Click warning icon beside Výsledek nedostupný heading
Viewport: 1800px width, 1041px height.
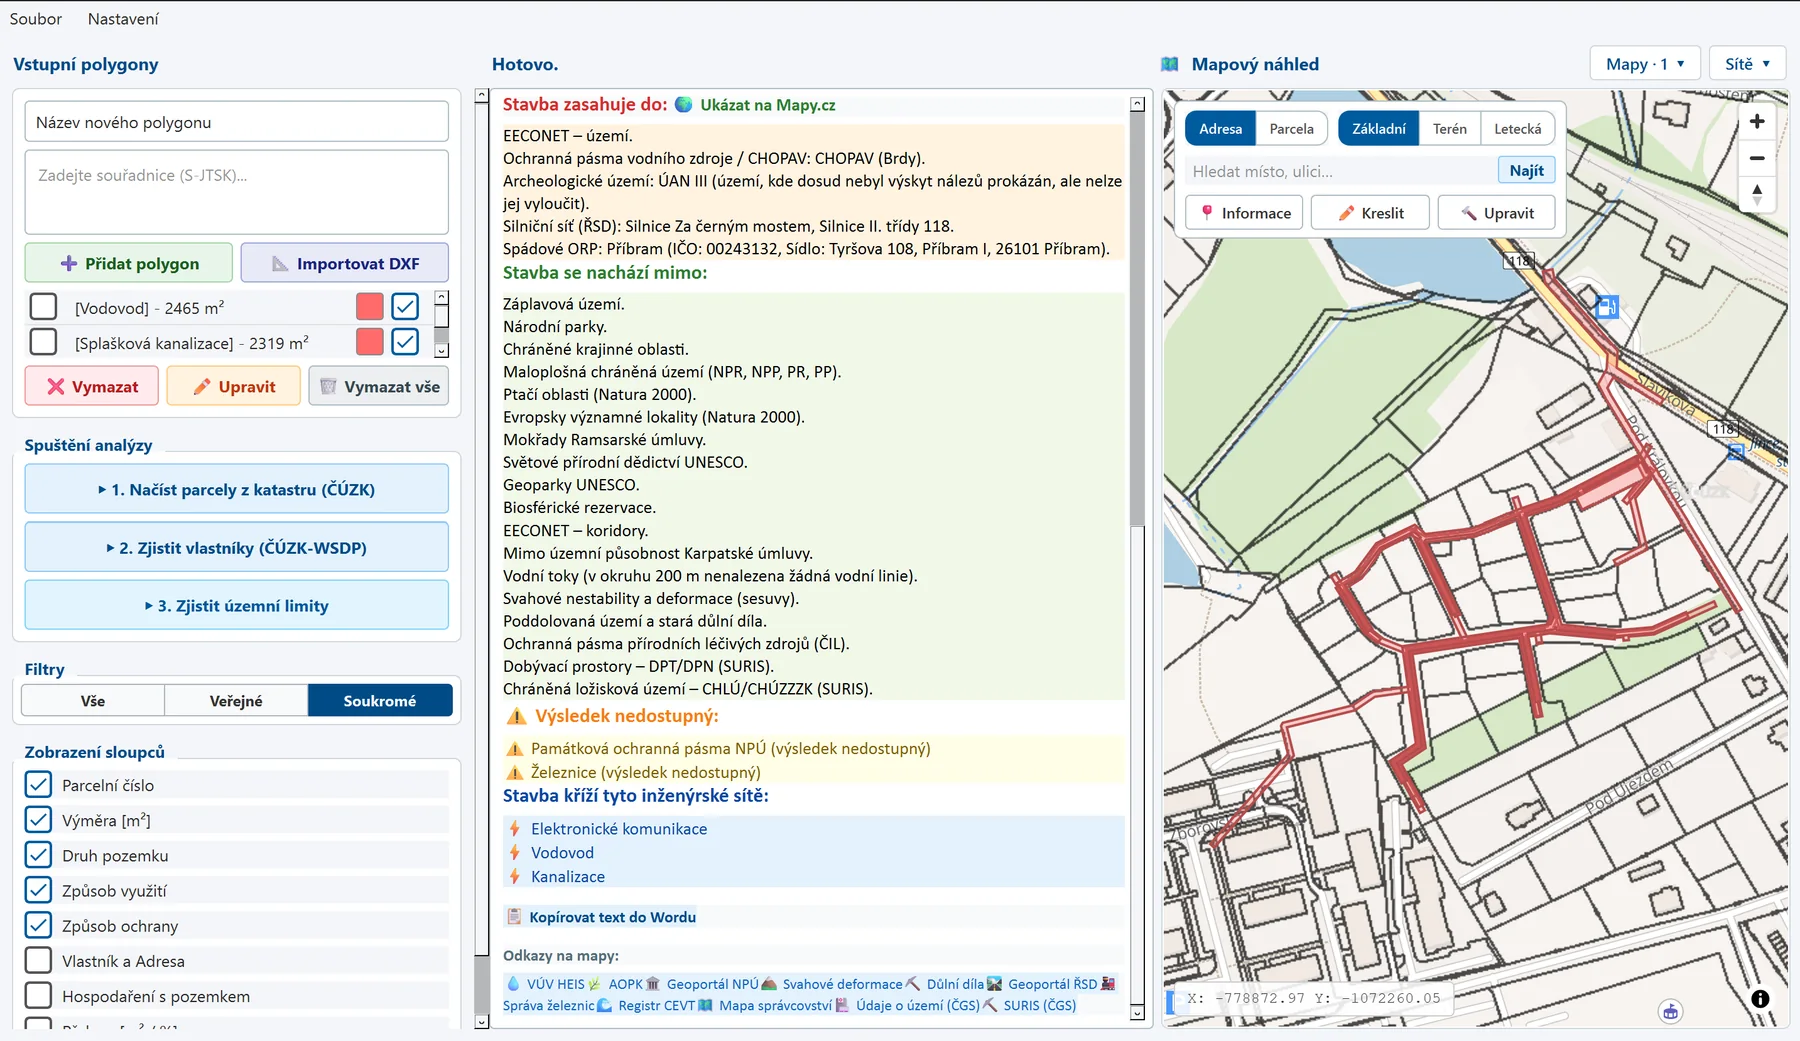tap(516, 716)
